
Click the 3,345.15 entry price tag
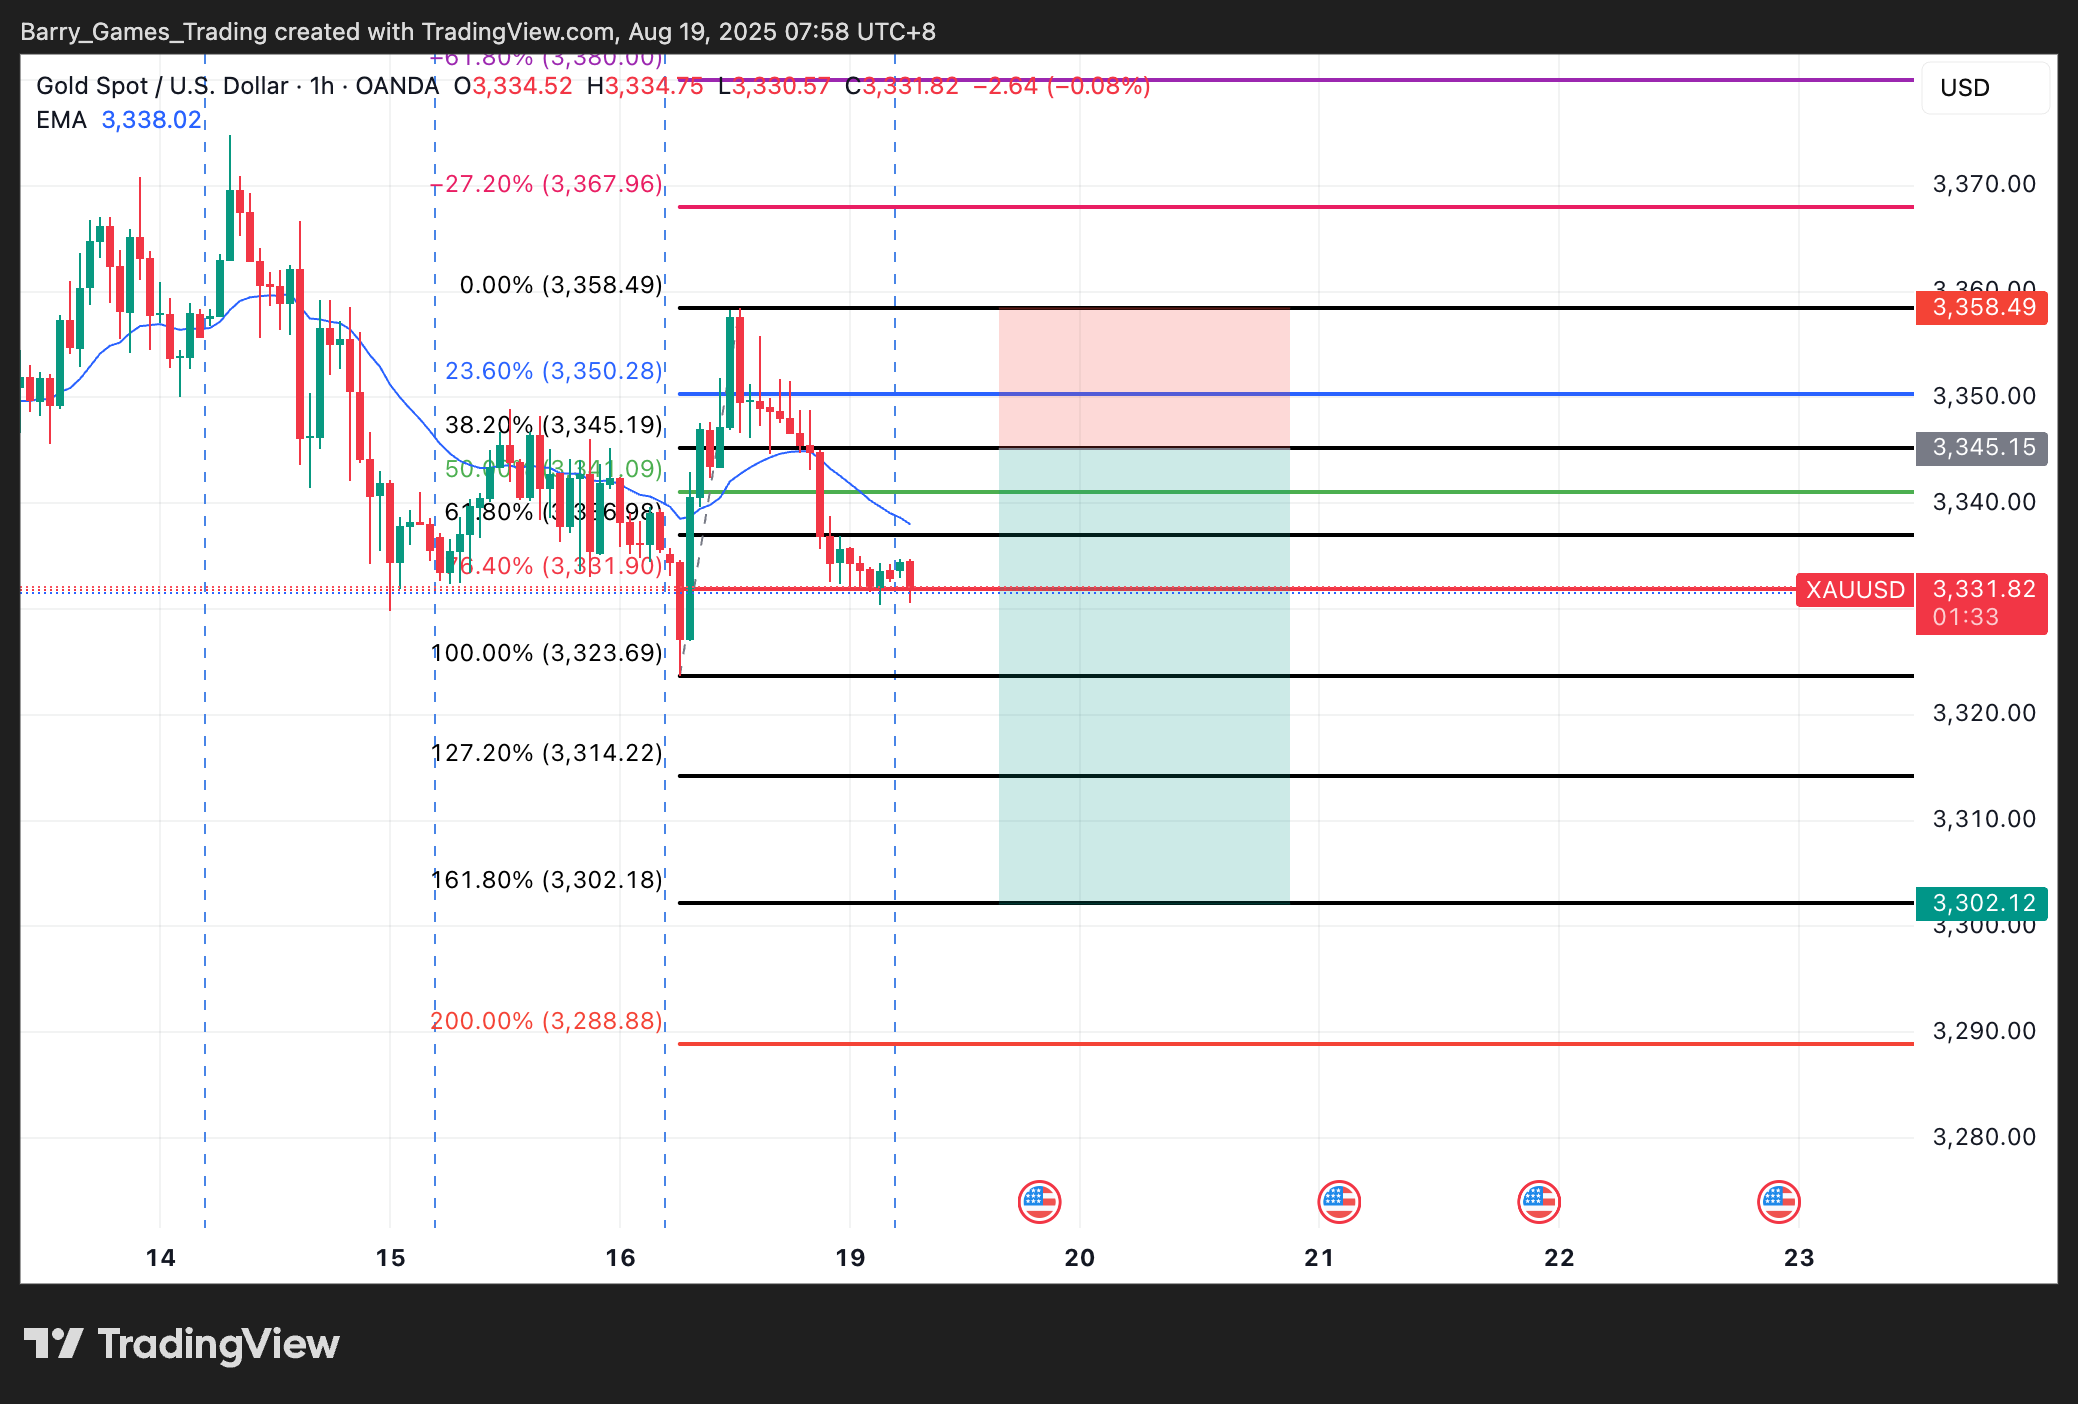(x=1982, y=448)
